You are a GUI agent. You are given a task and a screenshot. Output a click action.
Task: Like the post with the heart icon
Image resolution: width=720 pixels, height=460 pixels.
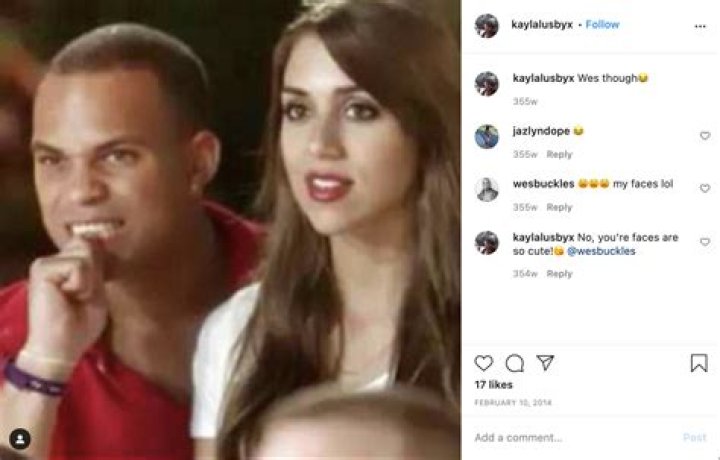click(484, 363)
